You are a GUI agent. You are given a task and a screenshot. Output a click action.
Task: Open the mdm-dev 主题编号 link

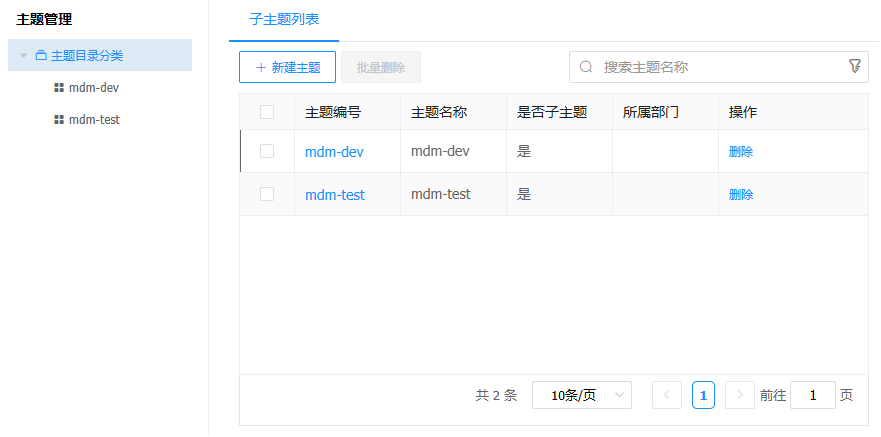tap(334, 152)
